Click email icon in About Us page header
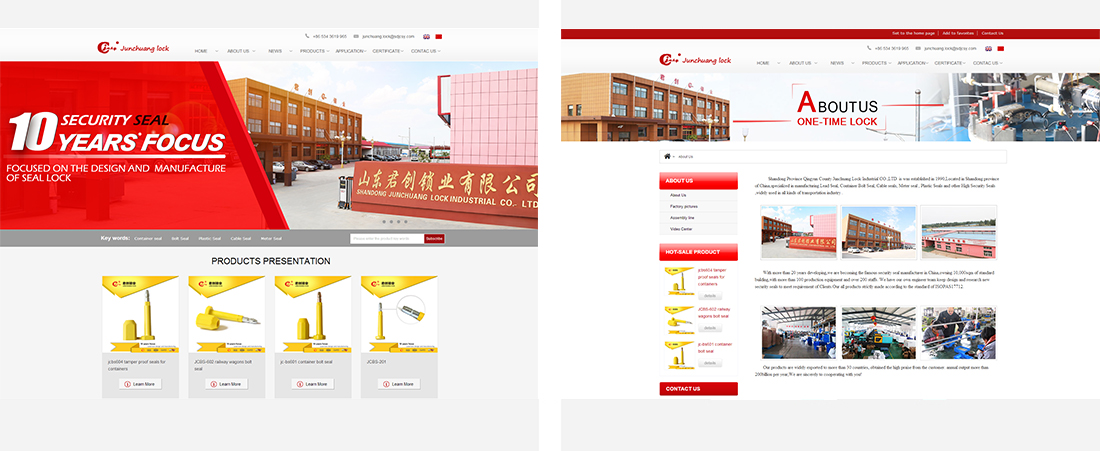The width and height of the screenshot is (1100, 451). point(918,48)
